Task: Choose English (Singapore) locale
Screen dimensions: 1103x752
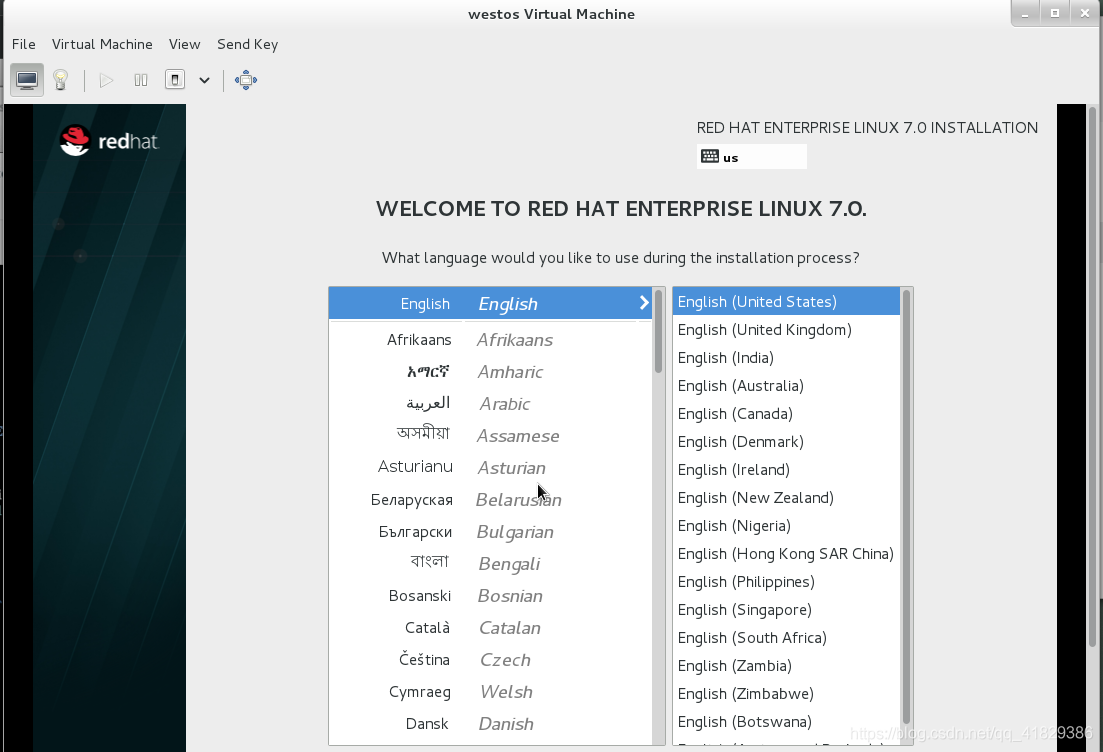Action: pyautogui.click(x=786, y=610)
